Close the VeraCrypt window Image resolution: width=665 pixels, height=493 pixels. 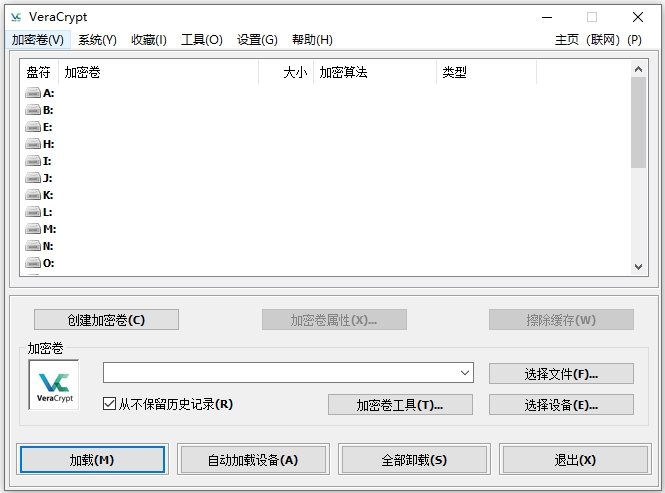[637, 17]
